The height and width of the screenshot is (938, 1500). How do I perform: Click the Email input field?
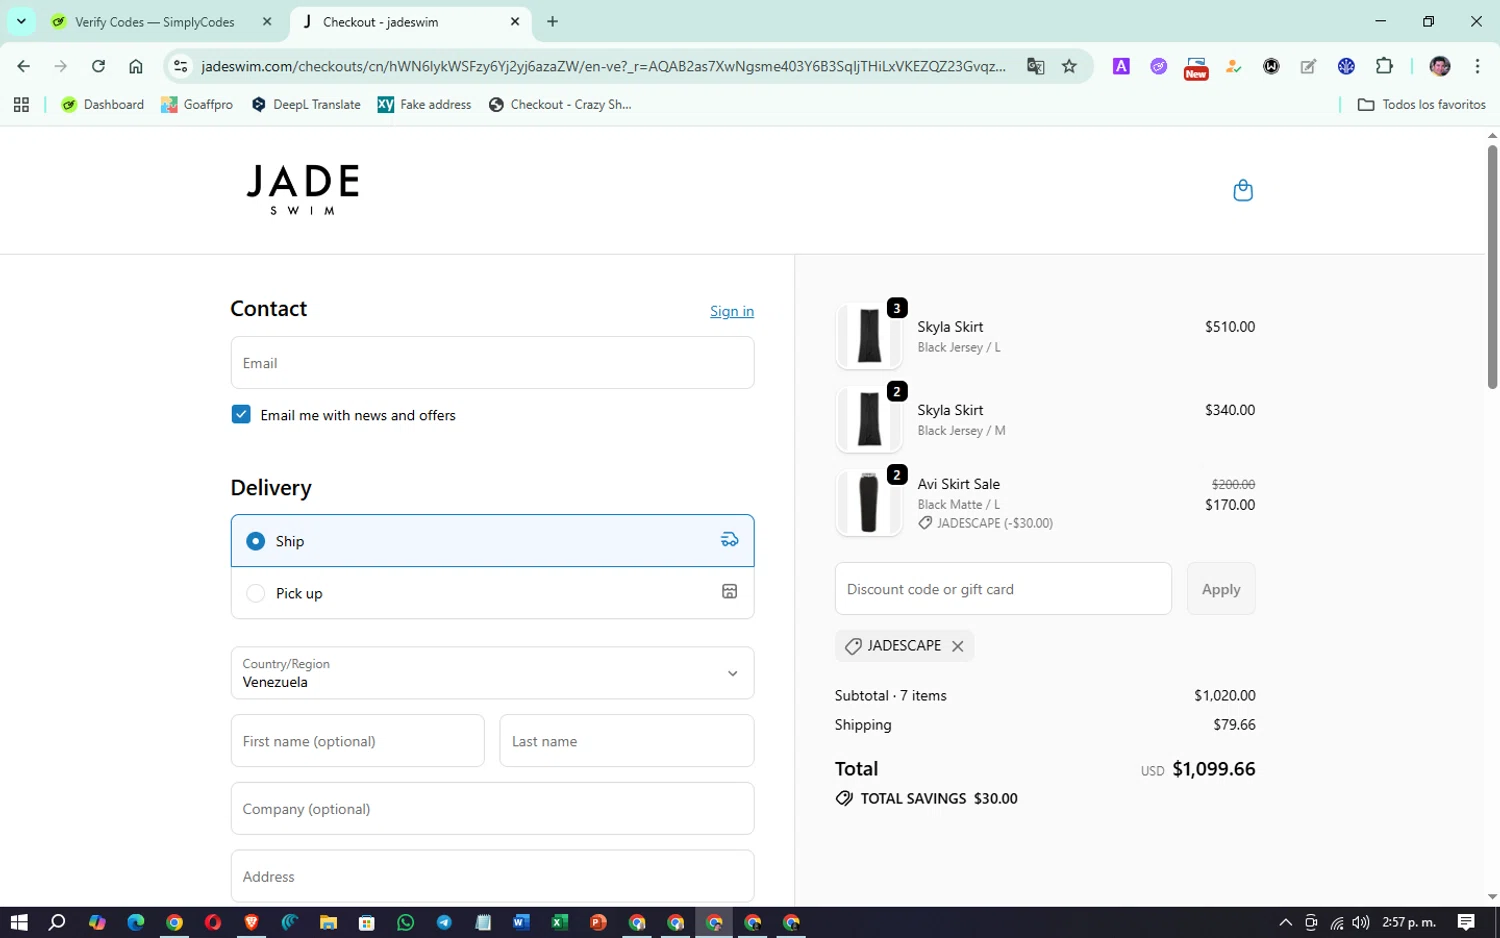(492, 363)
